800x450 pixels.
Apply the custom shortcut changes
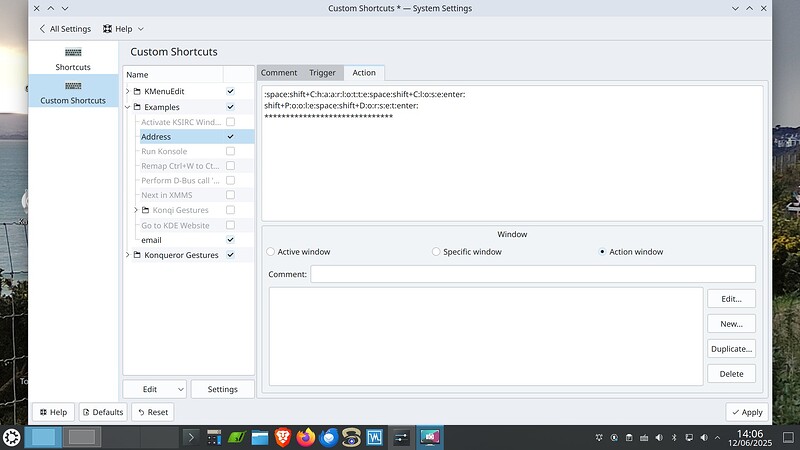pyautogui.click(x=747, y=412)
